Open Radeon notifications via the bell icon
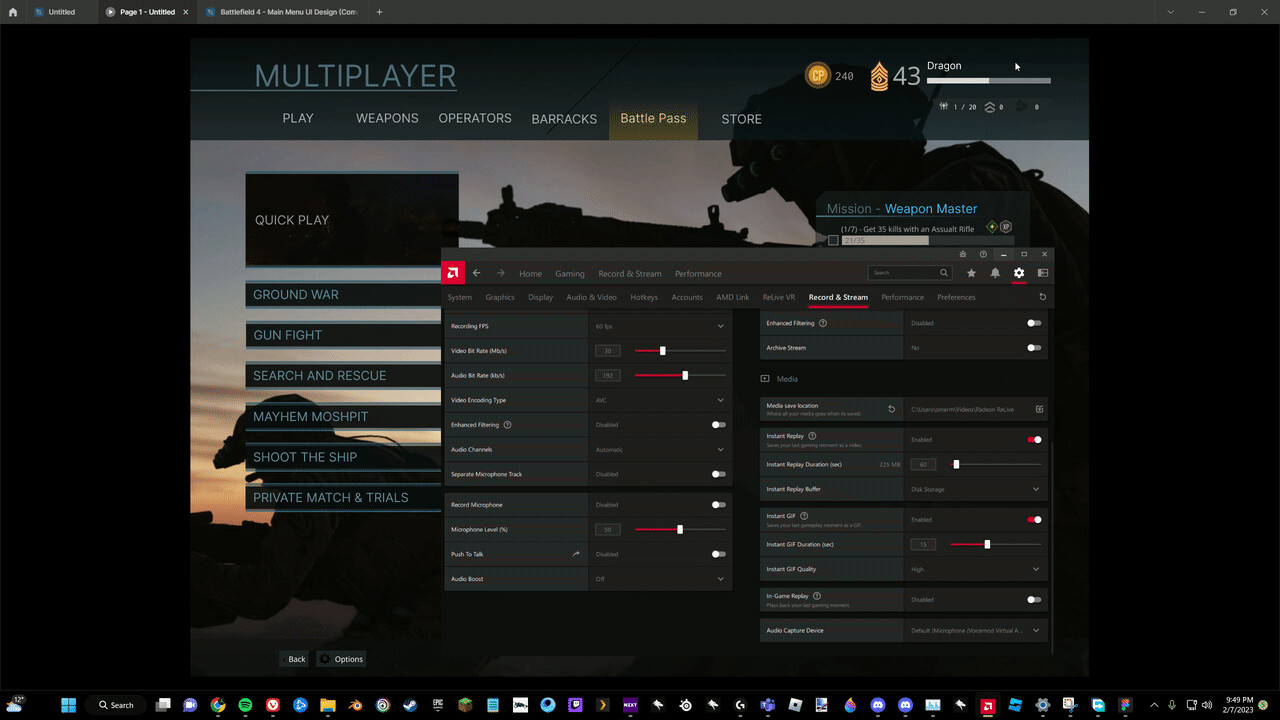 pyautogui.click(x=995, y=272)
